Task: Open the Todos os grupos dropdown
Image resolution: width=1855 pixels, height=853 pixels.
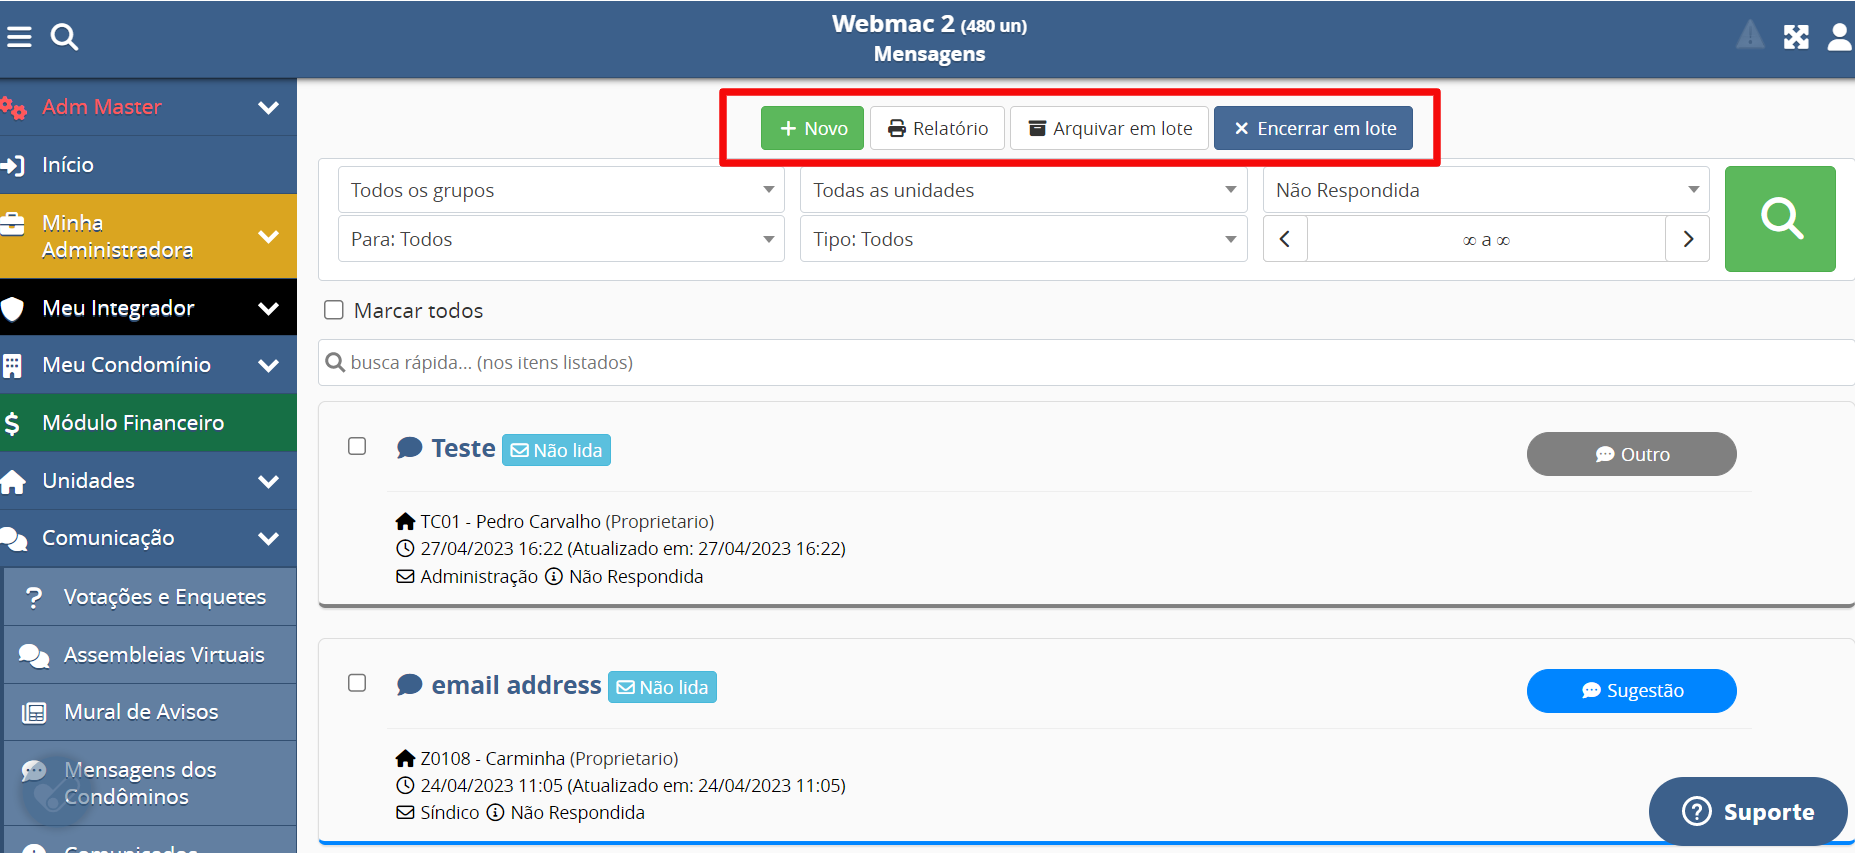Action: click(x=561, y=190)
